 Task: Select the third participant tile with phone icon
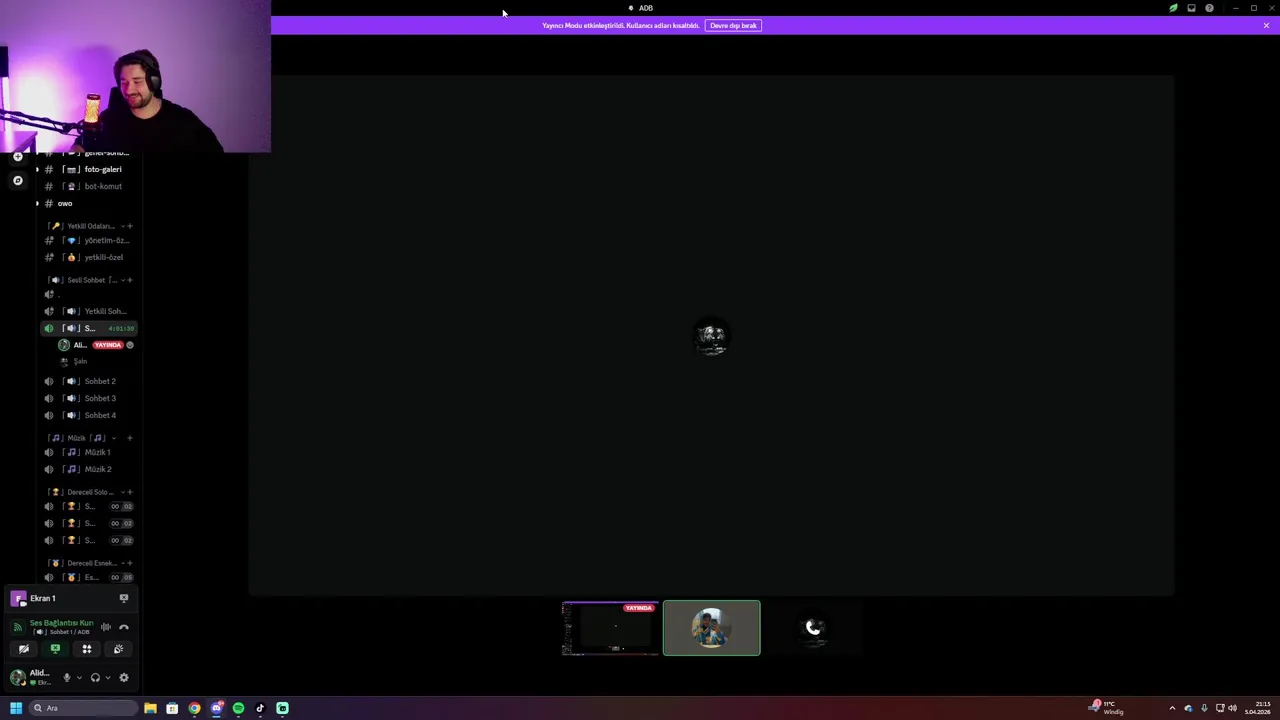pyautogui.click(x=813, y=628)
